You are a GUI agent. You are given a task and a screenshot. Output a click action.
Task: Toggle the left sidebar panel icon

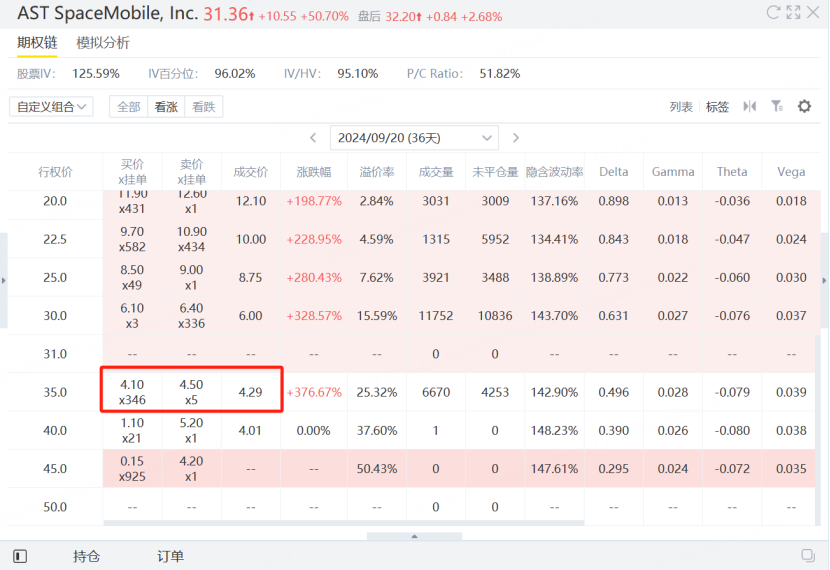(x=19, y=556)
